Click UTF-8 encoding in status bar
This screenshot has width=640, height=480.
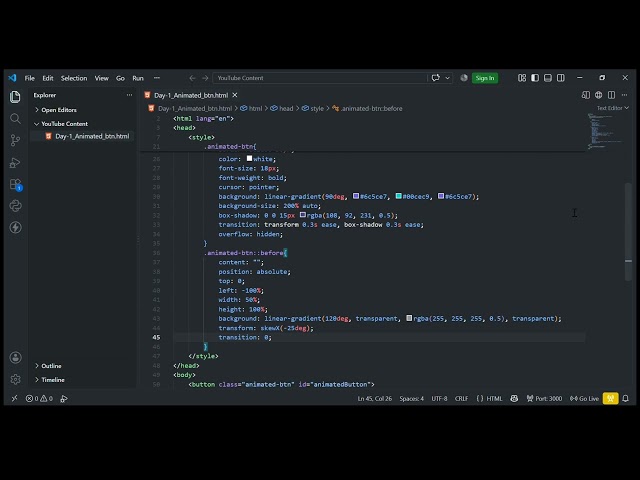(439, 398)
